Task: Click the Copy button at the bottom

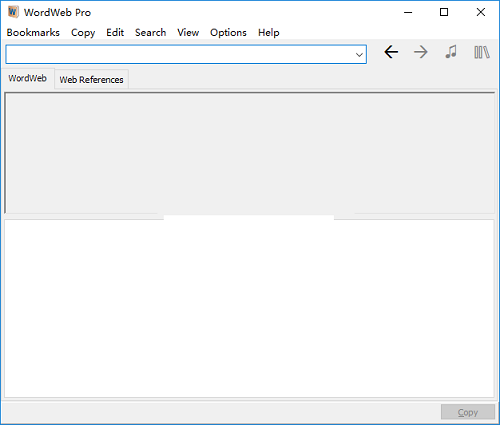Action: click(x=468, y=412)
